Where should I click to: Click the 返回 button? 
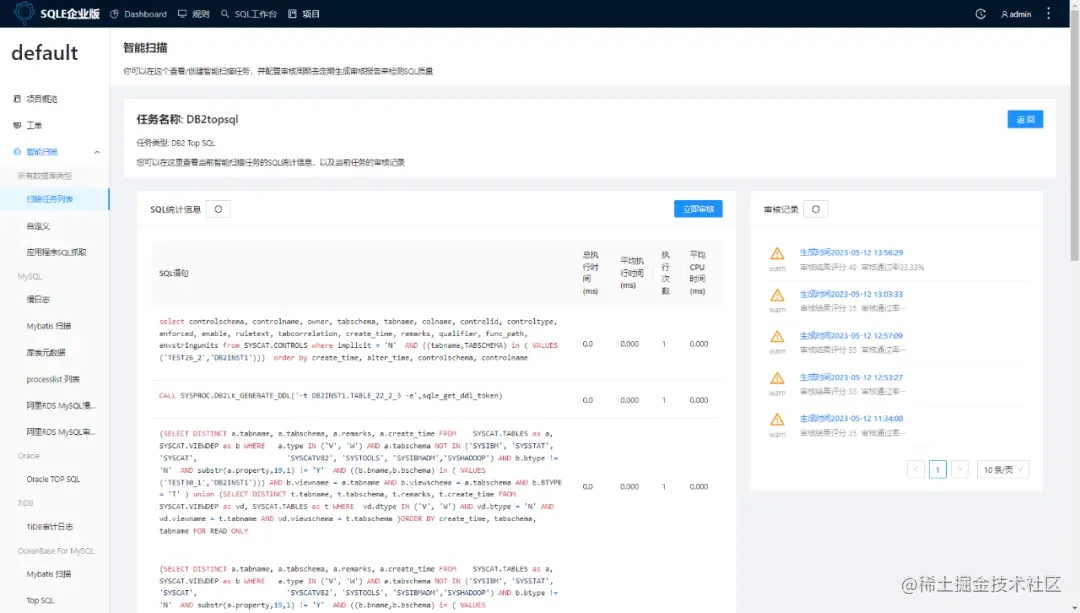1025,119
